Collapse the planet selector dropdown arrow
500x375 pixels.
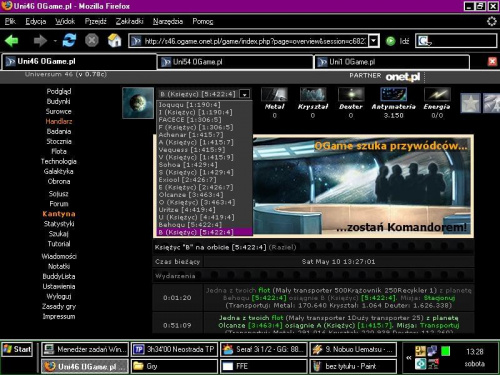(x=245, y=94)
